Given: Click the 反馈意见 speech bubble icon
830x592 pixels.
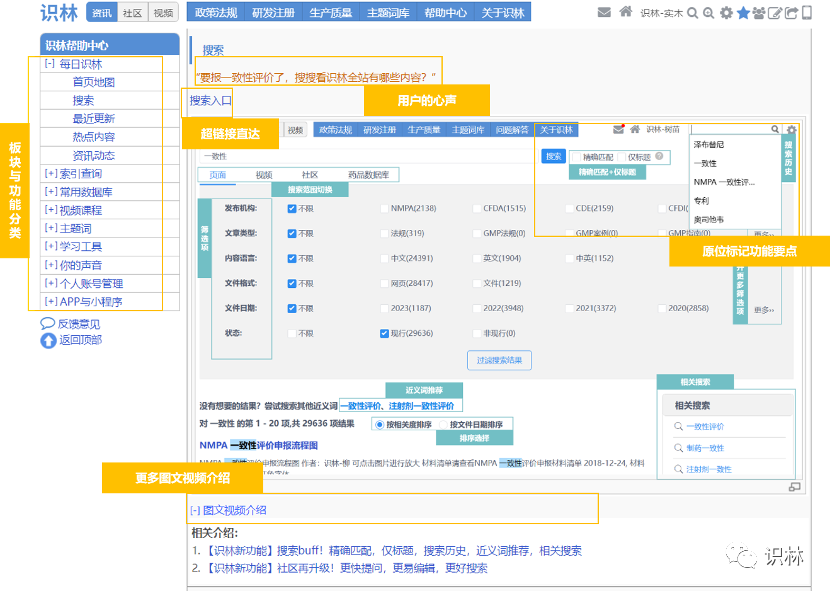Looking at the screenshot, I should click(48, 323).
